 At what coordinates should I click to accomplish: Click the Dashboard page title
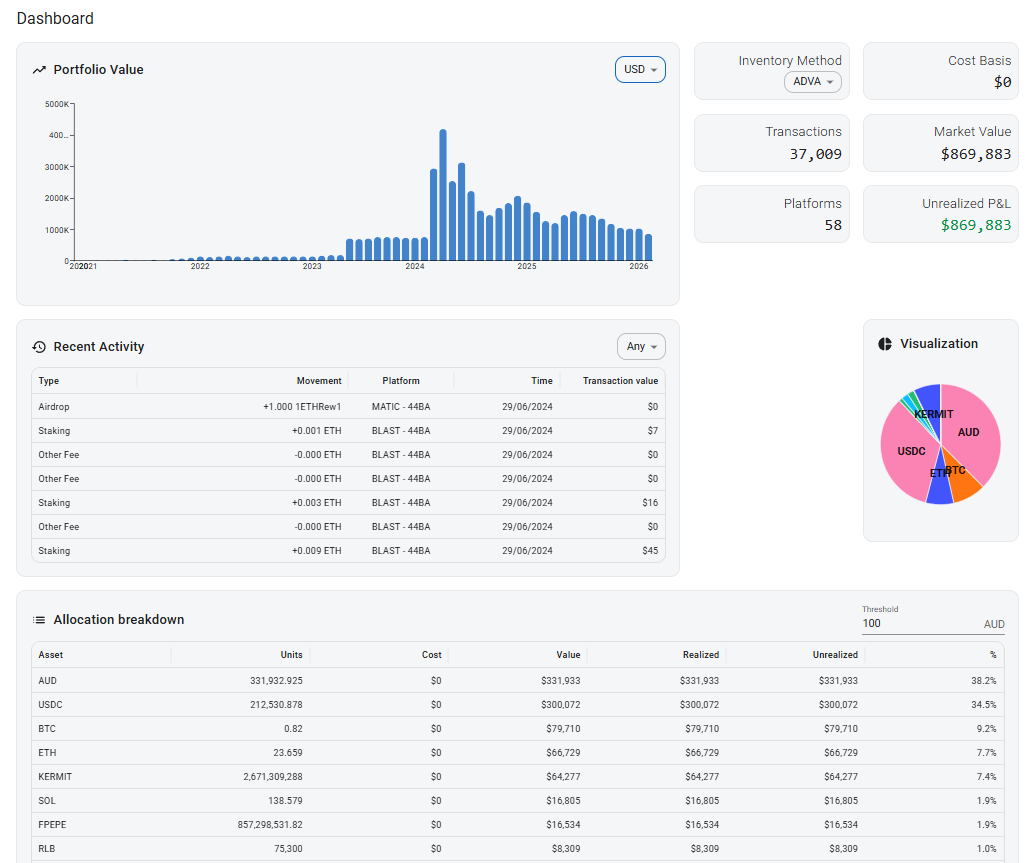pyautogui.click(x=55, y=18)
